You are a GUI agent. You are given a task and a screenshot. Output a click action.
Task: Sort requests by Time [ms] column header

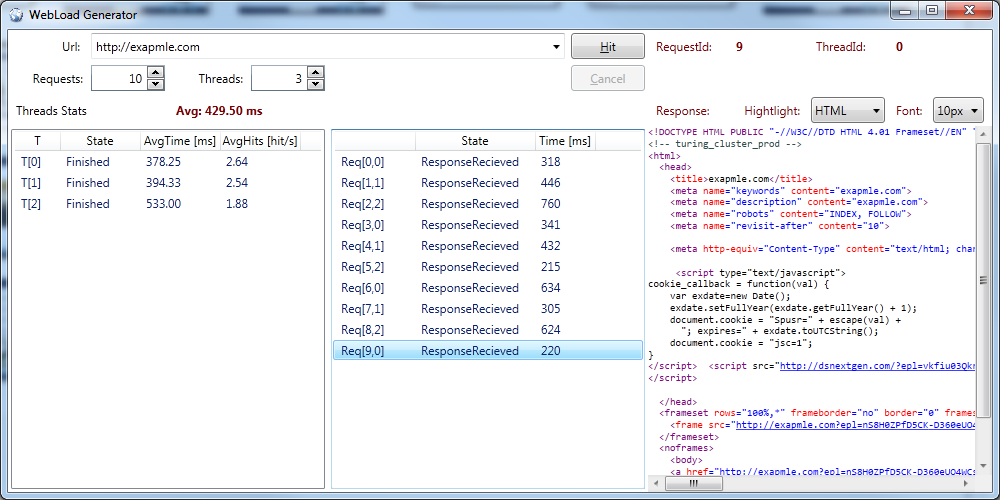[x=564, y=141]
